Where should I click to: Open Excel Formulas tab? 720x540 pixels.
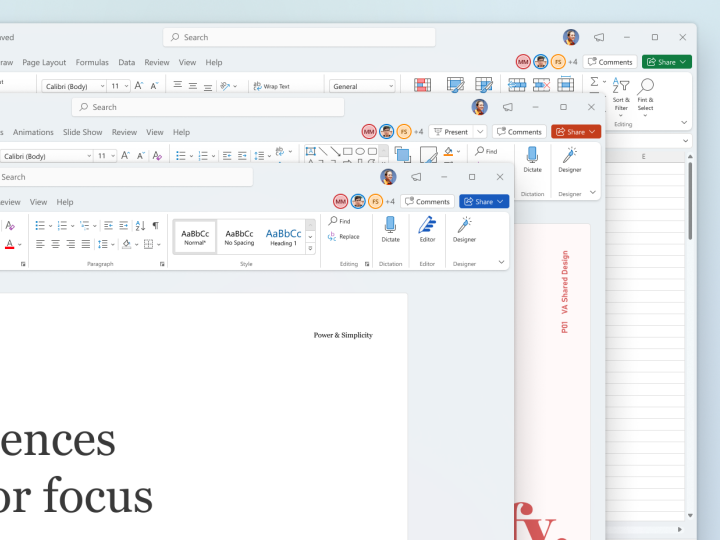[92, 62]
